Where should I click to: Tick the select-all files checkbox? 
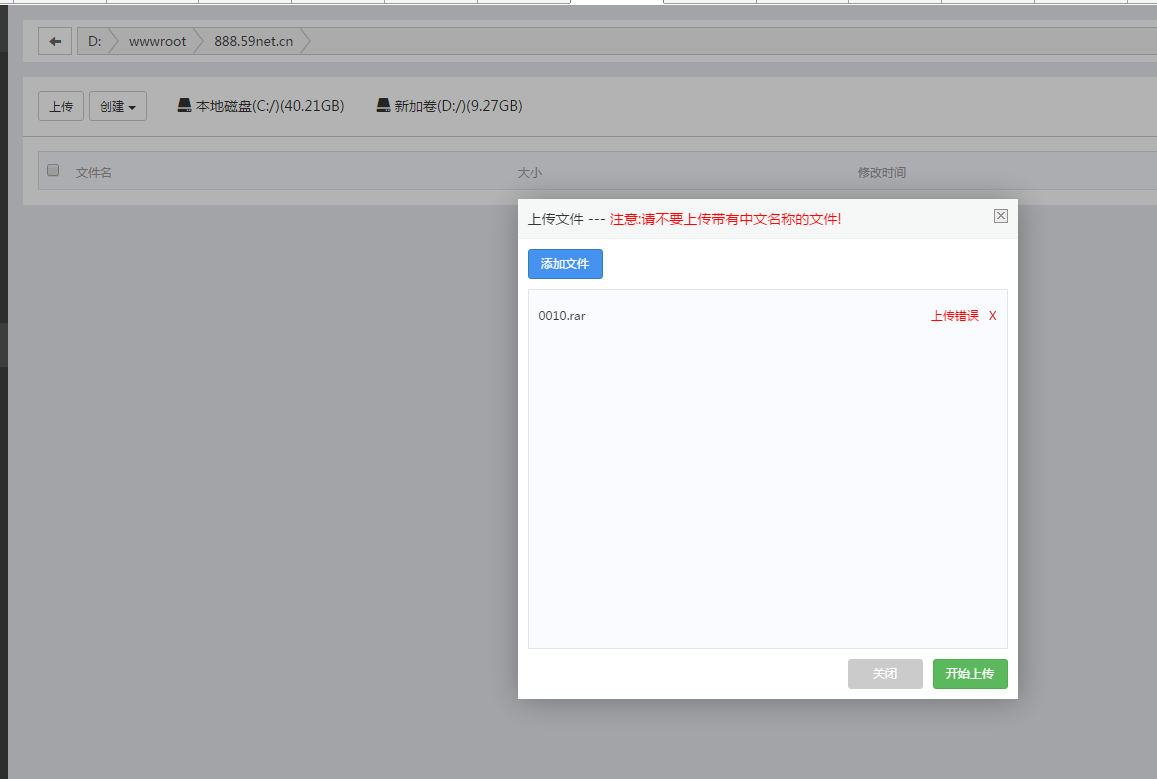click(x=53, y=170)
